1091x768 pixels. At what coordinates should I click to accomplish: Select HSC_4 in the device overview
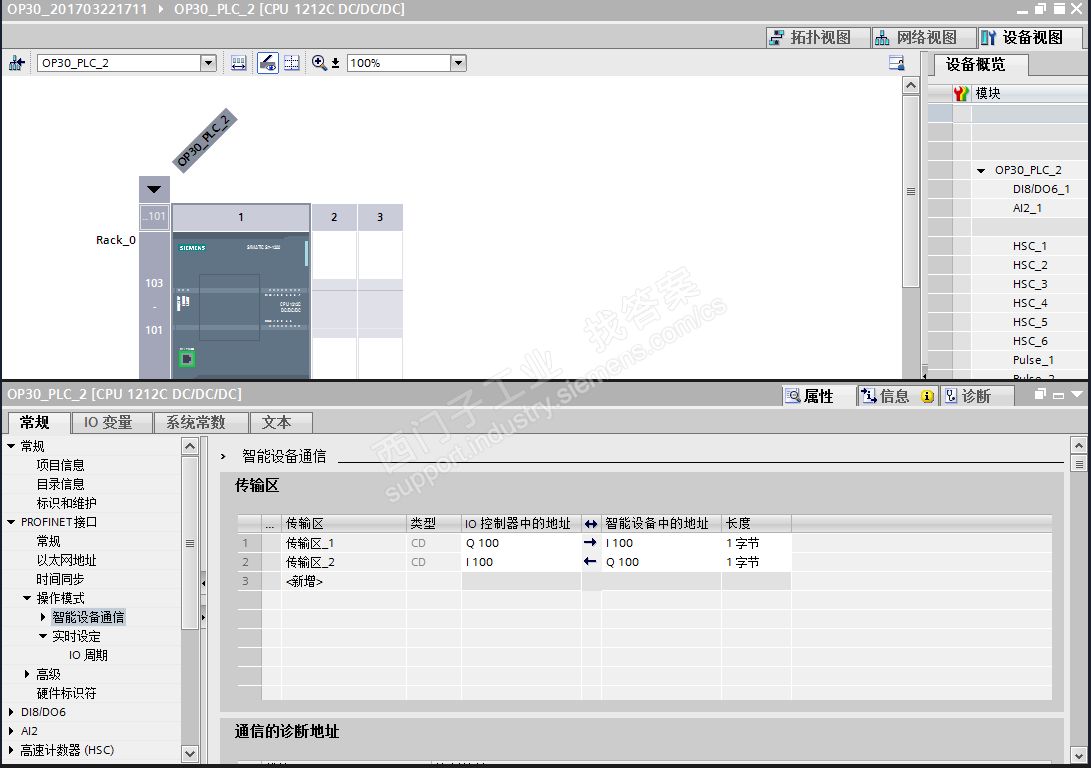(1030, 303)
